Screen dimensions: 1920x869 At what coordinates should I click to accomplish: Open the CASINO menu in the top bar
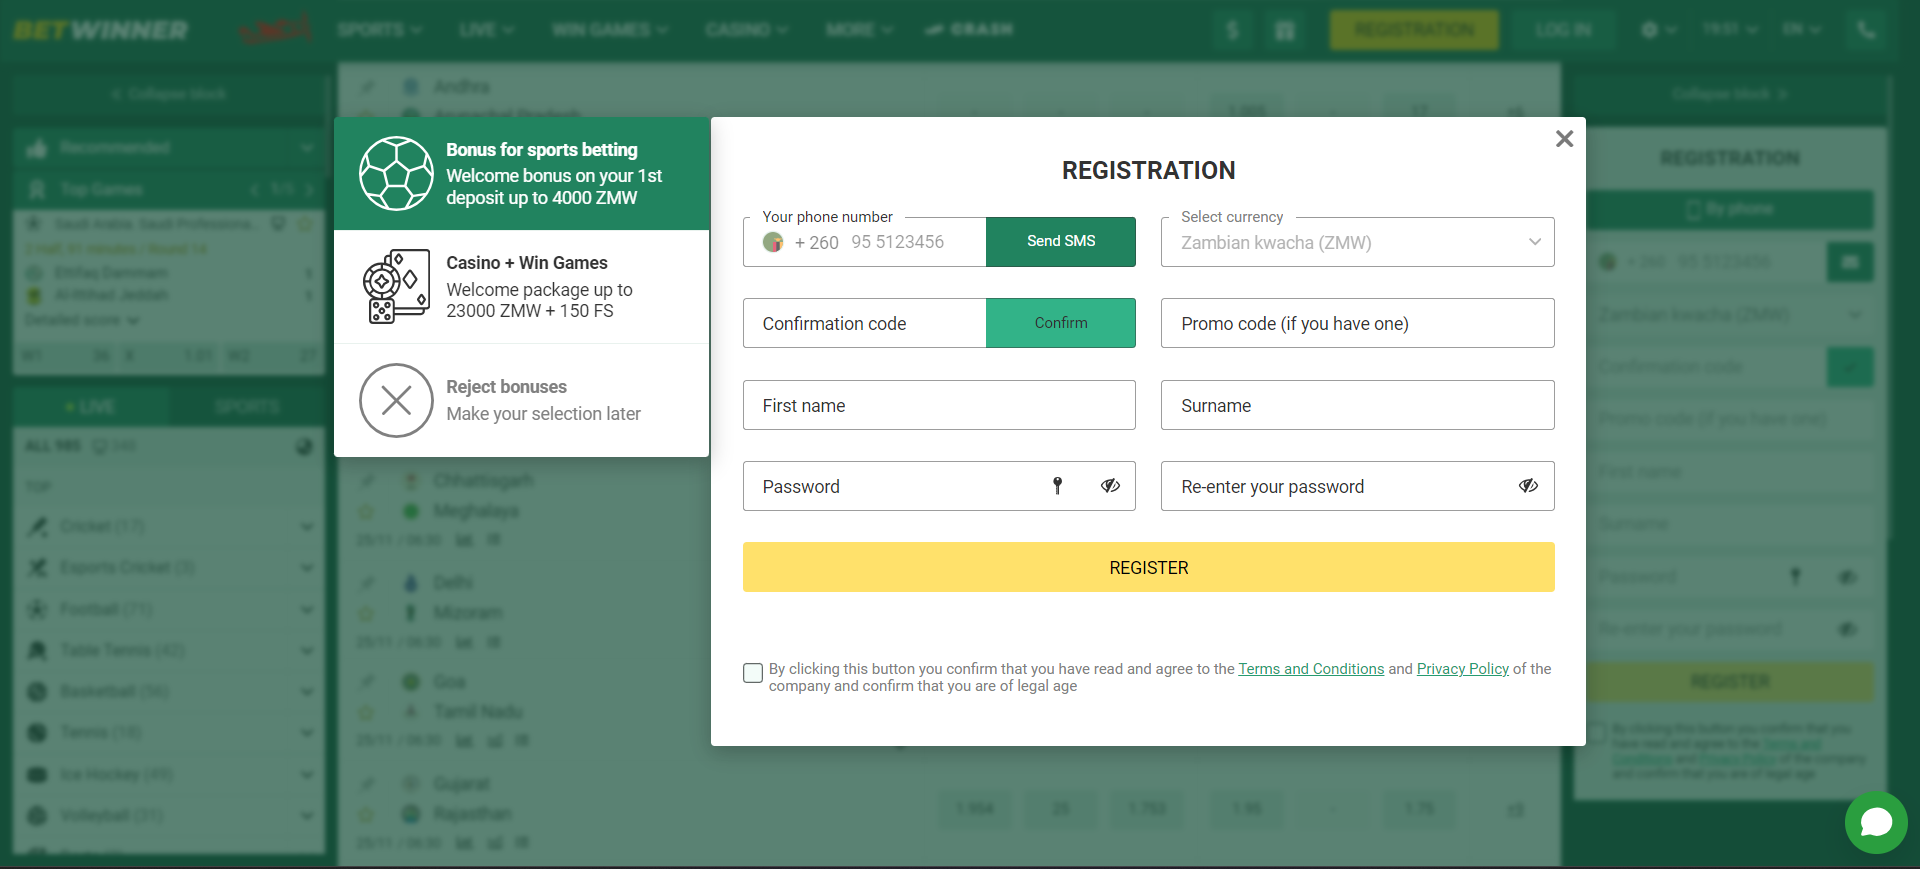pos(746,30)
